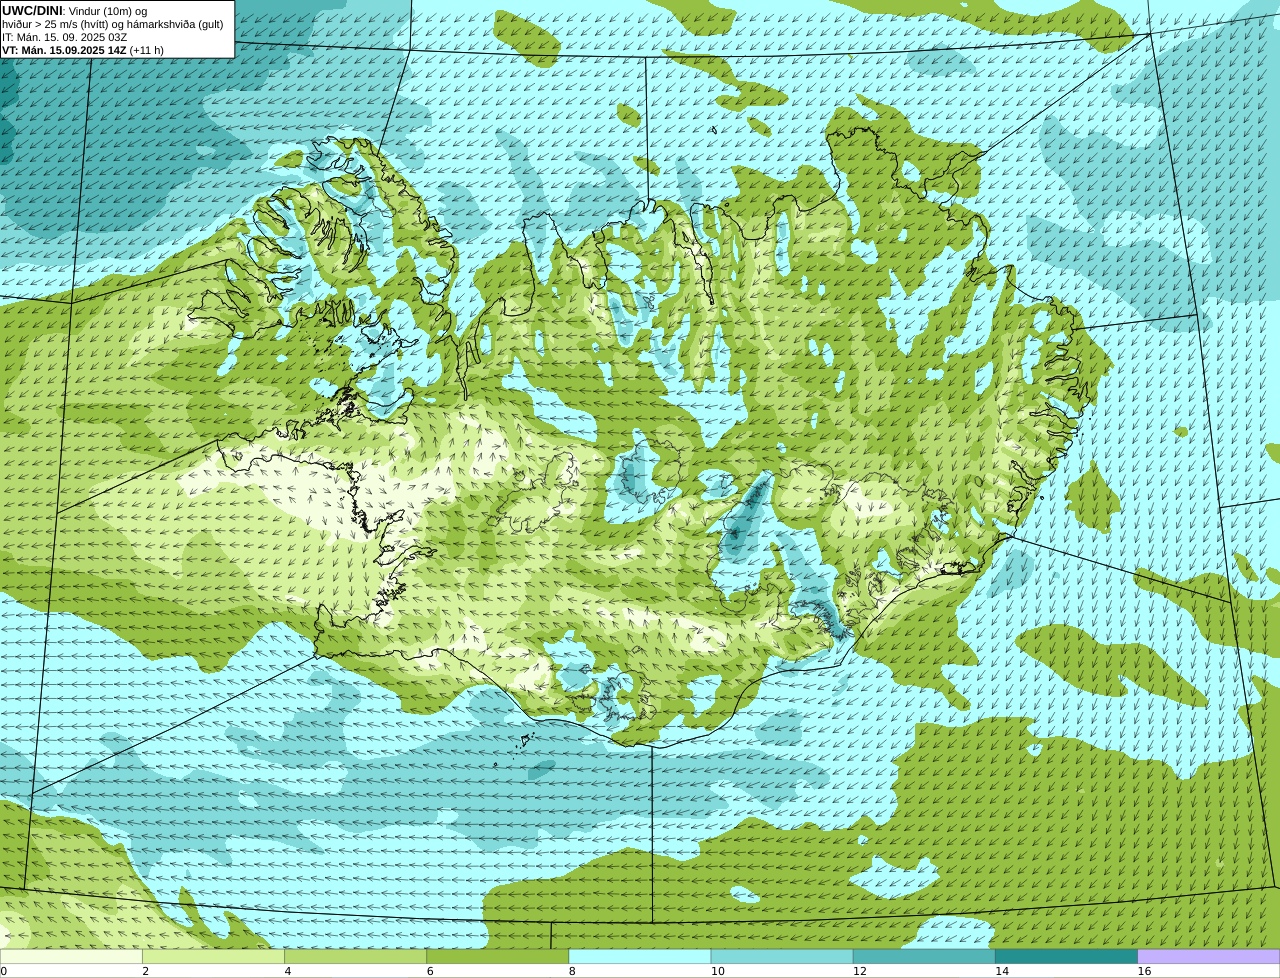Click the medium green 4–6 m/s color swatch
The height and width of the screenshot is (978, 1280).
(x=355, y=957)
